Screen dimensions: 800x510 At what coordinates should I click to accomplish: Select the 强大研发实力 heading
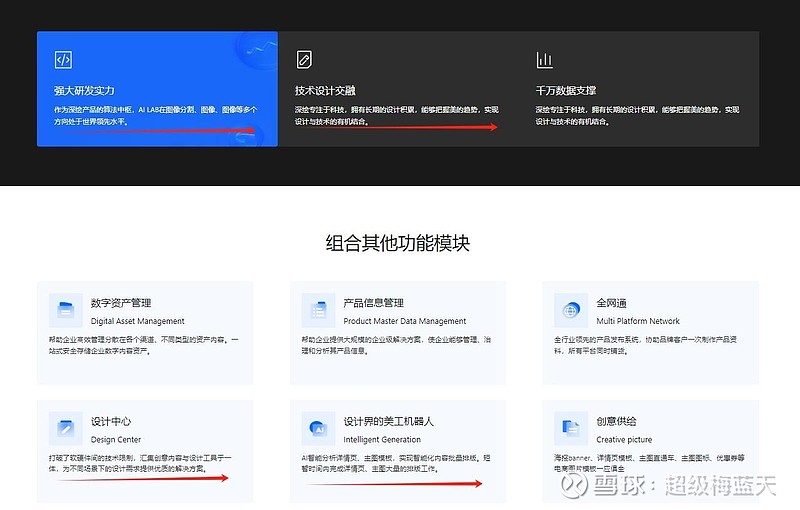84,91
